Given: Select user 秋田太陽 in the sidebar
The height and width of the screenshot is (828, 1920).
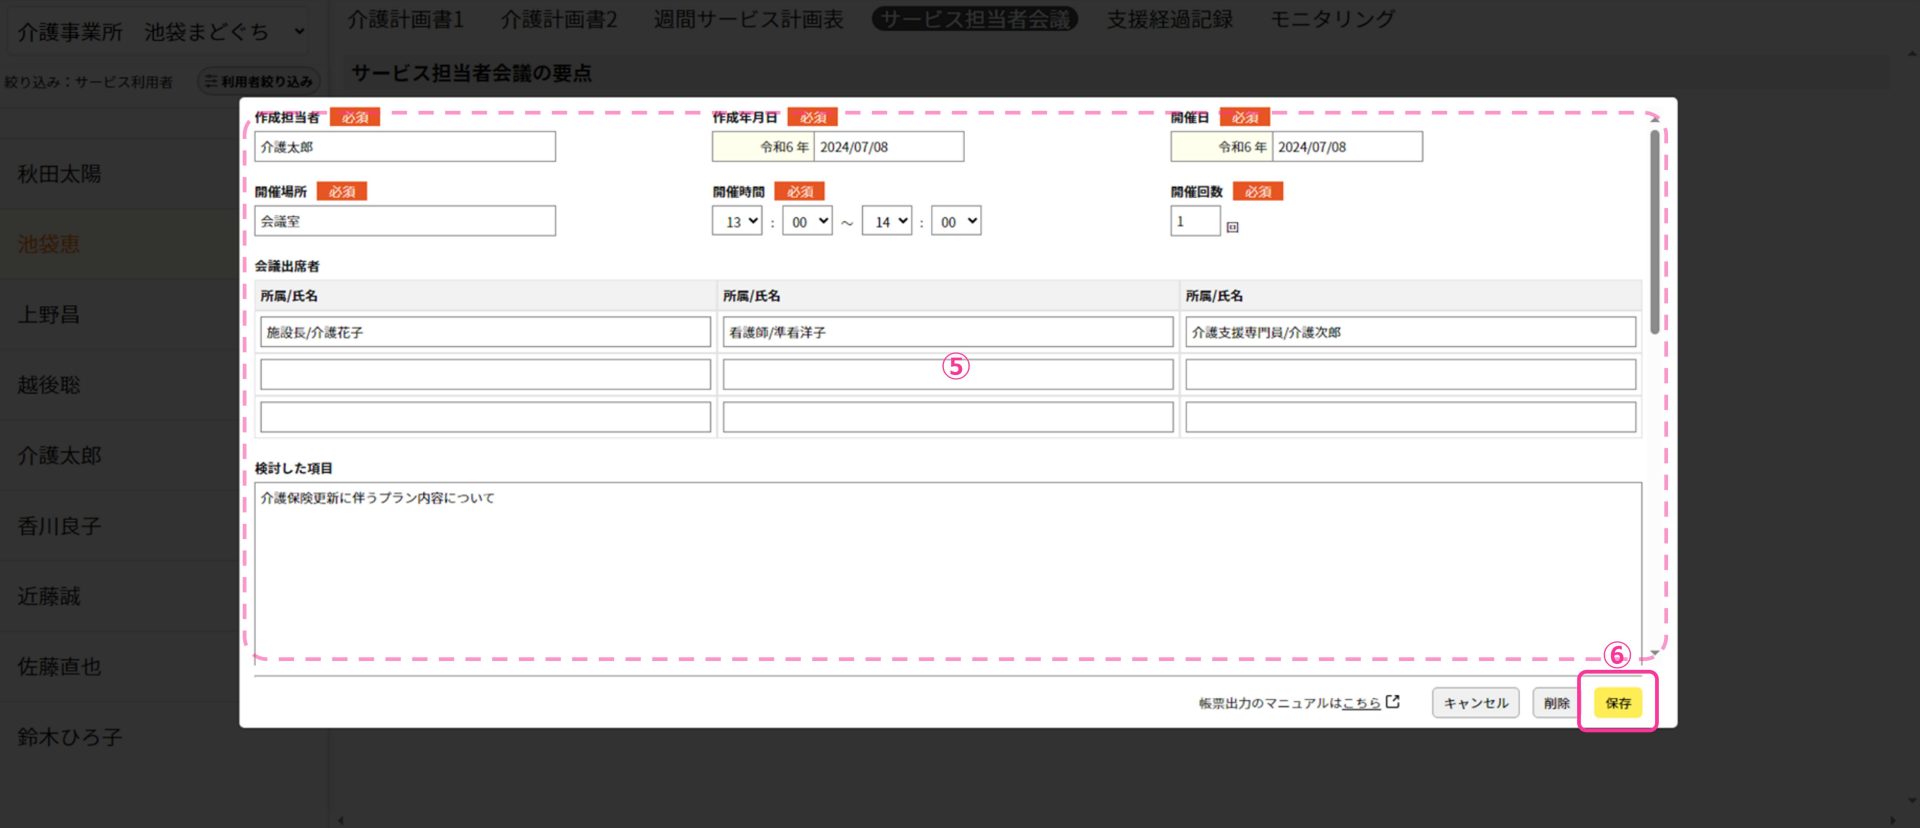Looking at the screenshot, I should click(x=60, y=174).
